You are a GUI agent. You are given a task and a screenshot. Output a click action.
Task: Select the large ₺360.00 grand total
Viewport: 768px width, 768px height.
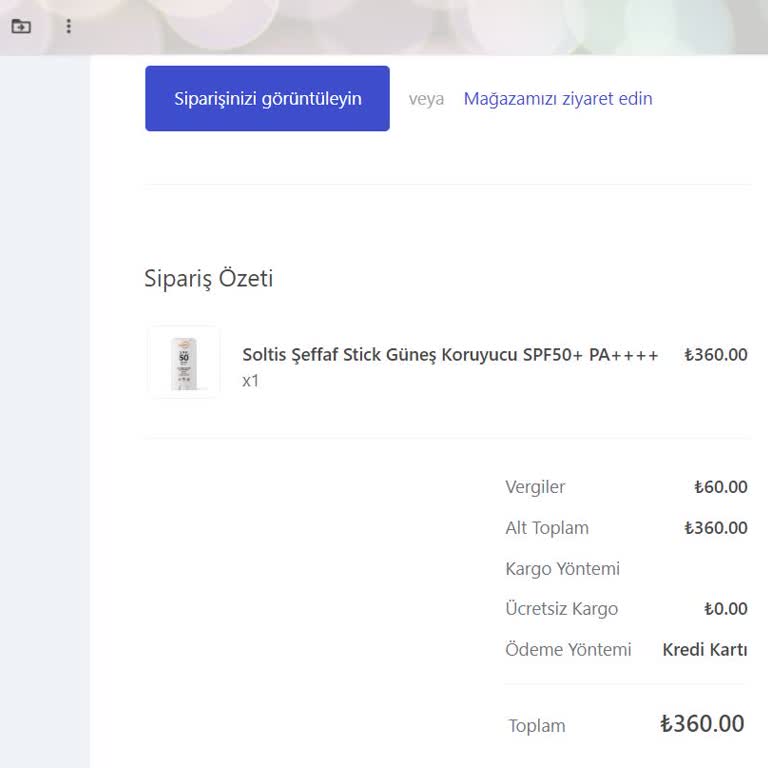point(702,724)
